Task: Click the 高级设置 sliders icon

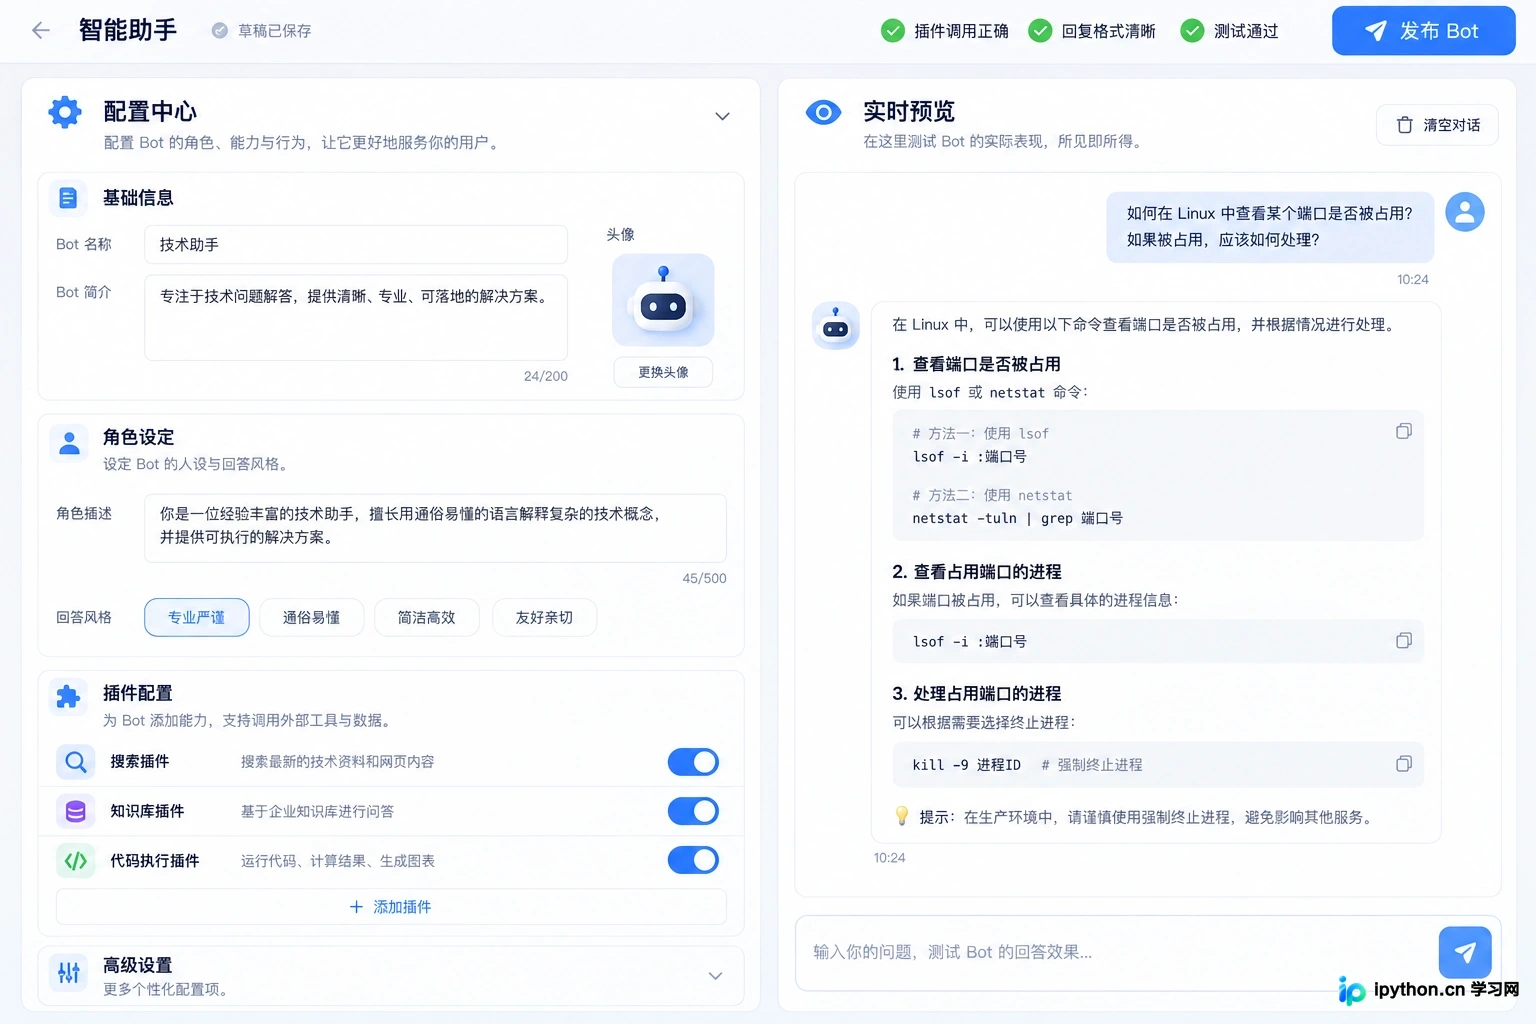Action: (x=68, y=972)
